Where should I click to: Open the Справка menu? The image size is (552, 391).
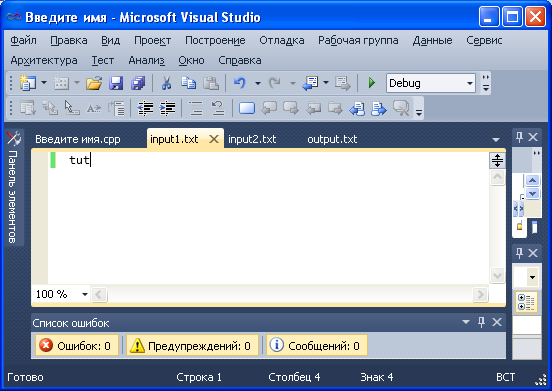tap(240, 61)
